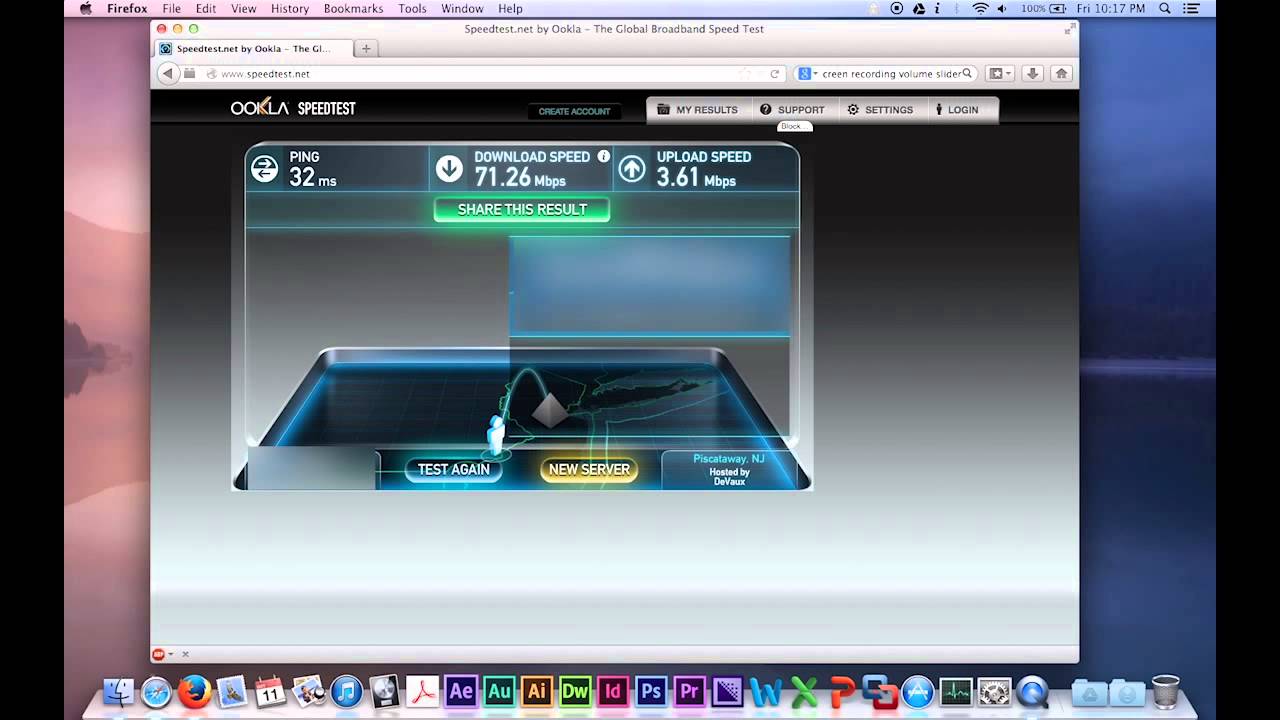Open the Firefox downloads arrow button
1280x720 pixels.
point(1034,74)
